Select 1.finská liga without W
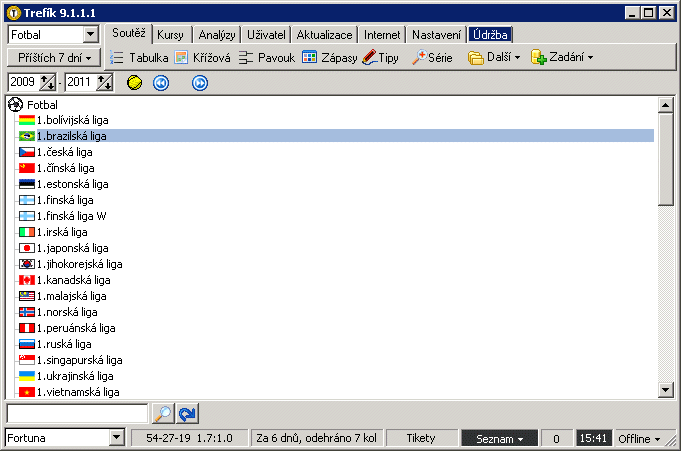 [x=65, y=200]
